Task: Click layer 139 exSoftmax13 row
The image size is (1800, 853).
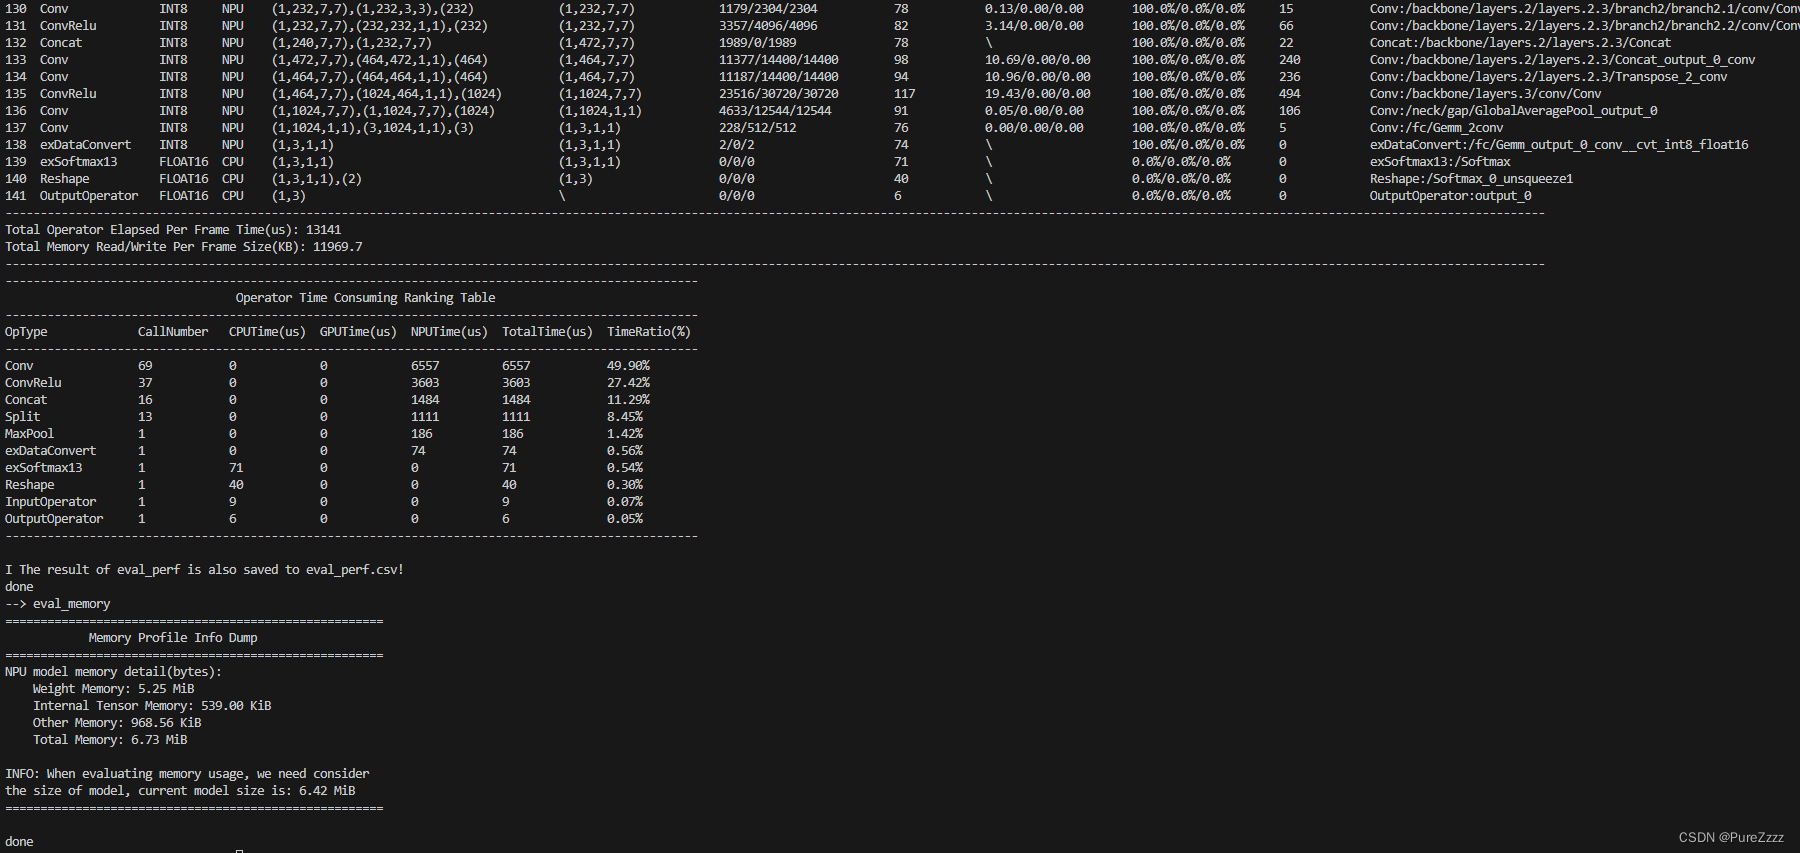Action: click(758, 161)
